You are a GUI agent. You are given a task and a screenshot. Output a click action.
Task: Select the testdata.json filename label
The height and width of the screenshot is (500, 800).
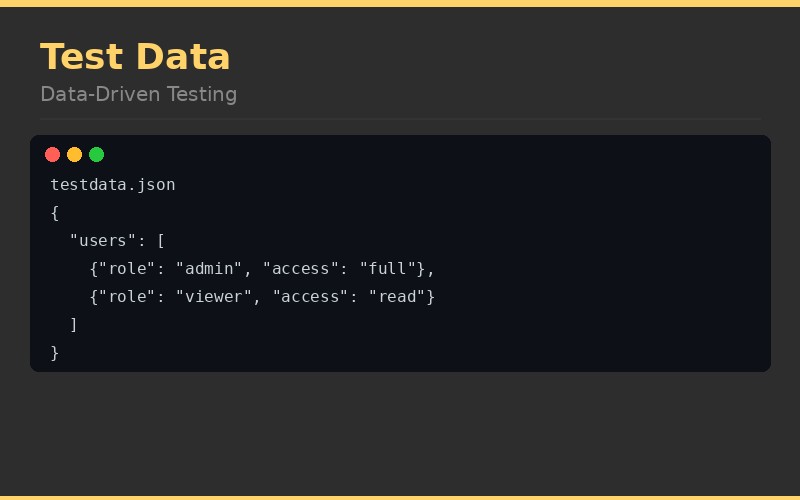click(x=113, y=185)
